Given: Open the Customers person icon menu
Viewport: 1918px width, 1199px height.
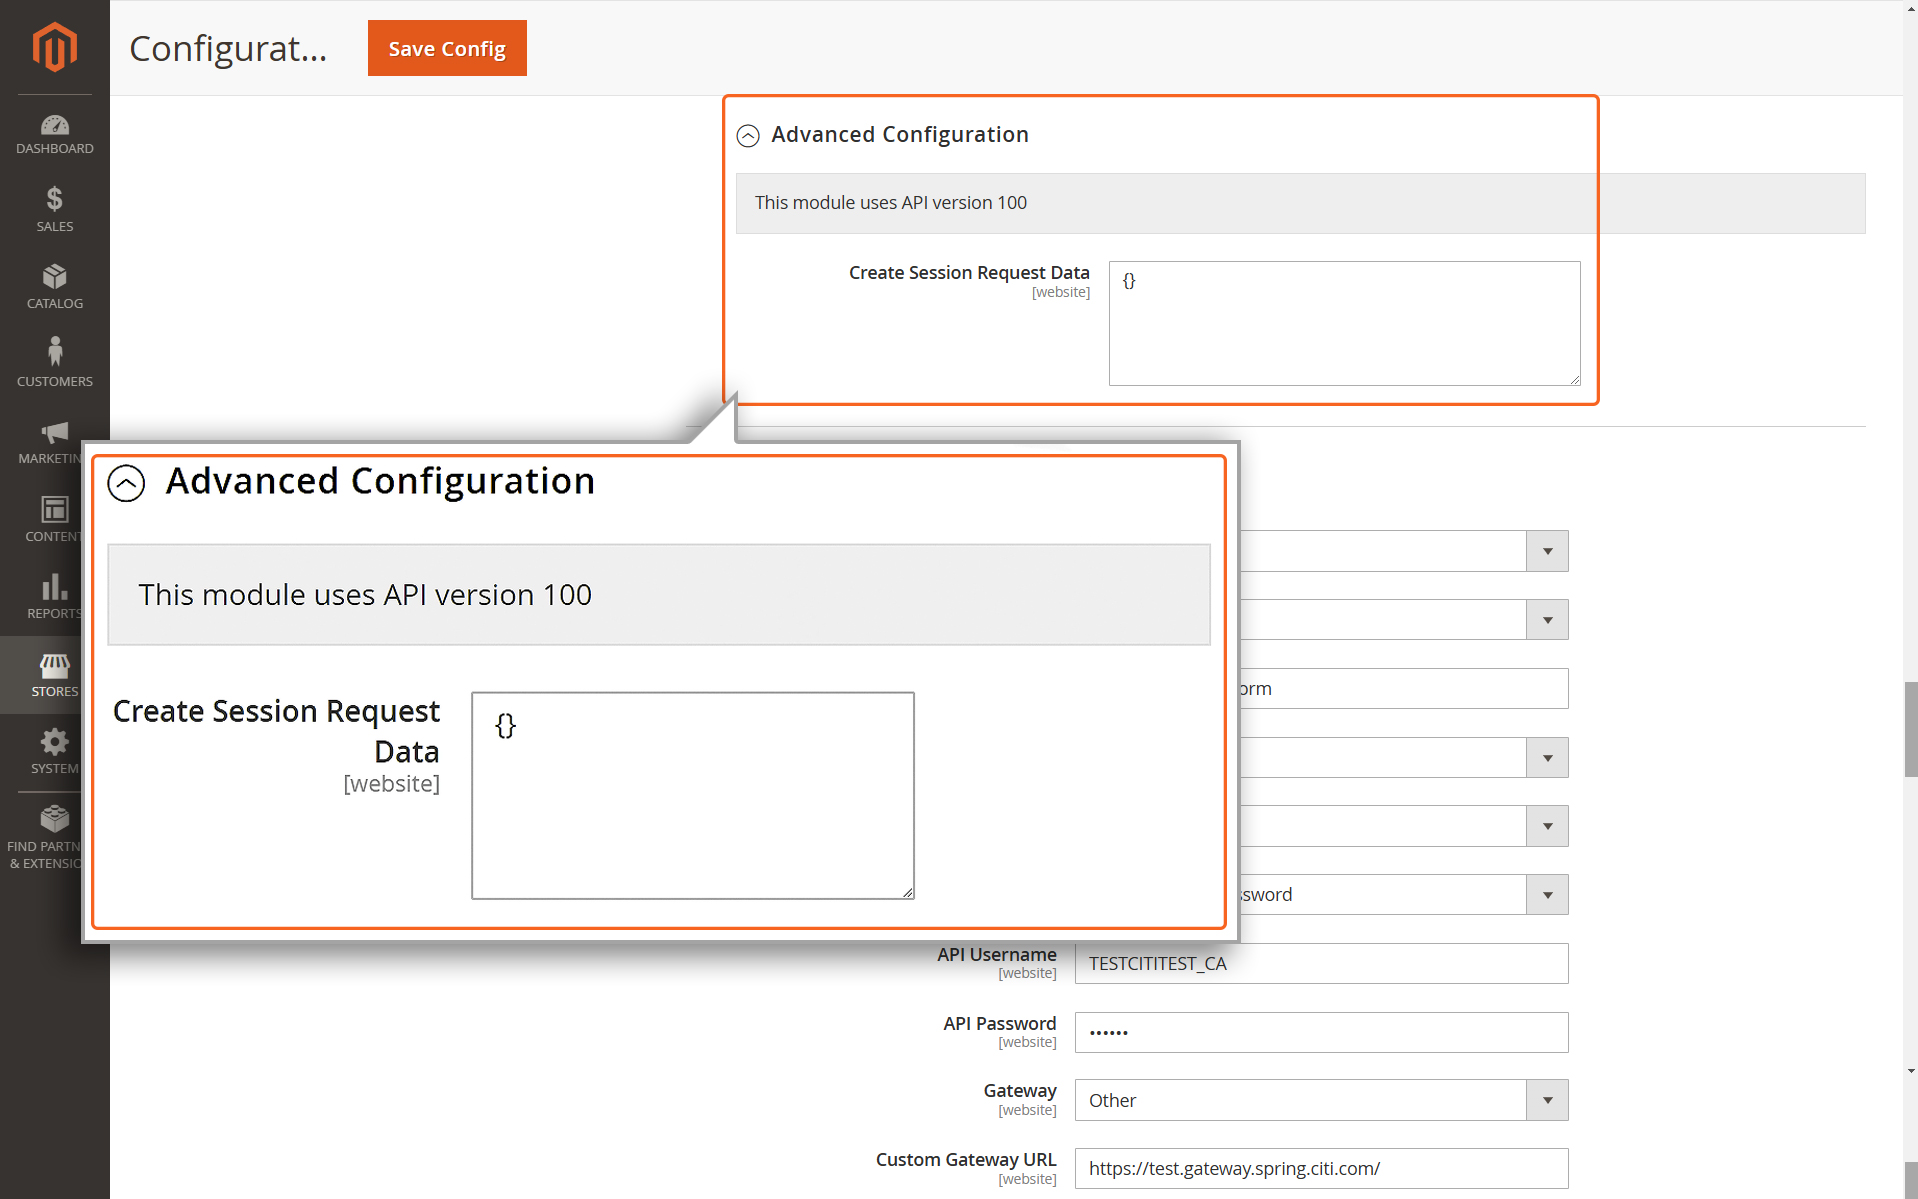Looking at the screenshot, I should 54,363.
